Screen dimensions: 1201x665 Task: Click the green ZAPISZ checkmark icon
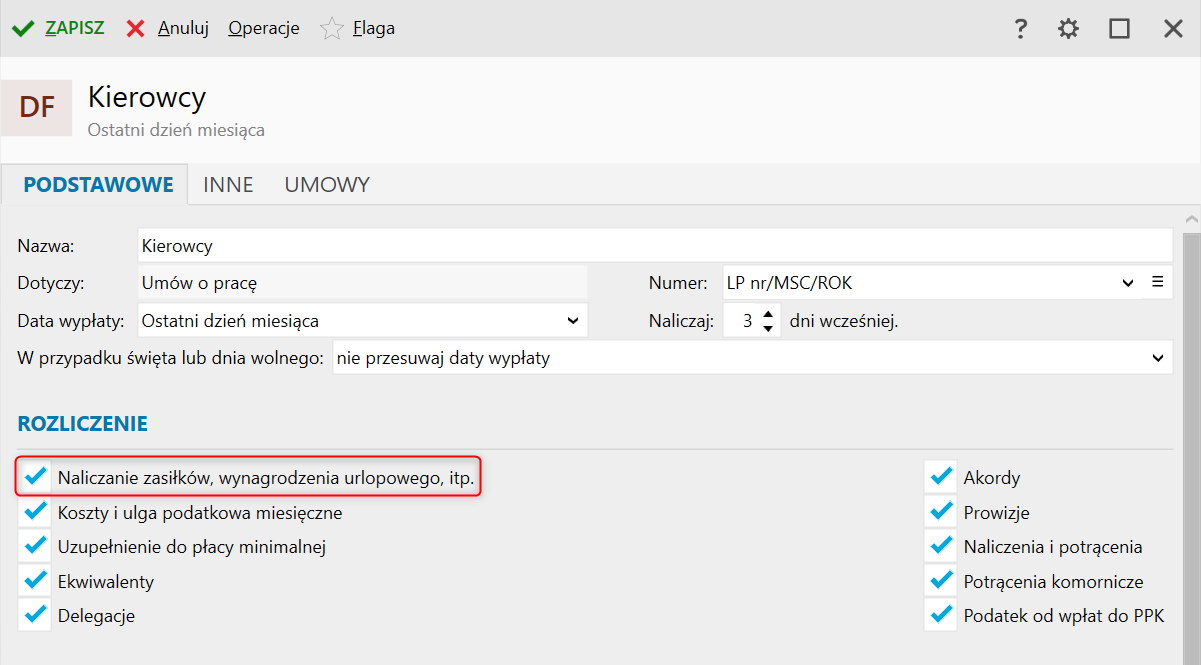(x=23, y=29)
